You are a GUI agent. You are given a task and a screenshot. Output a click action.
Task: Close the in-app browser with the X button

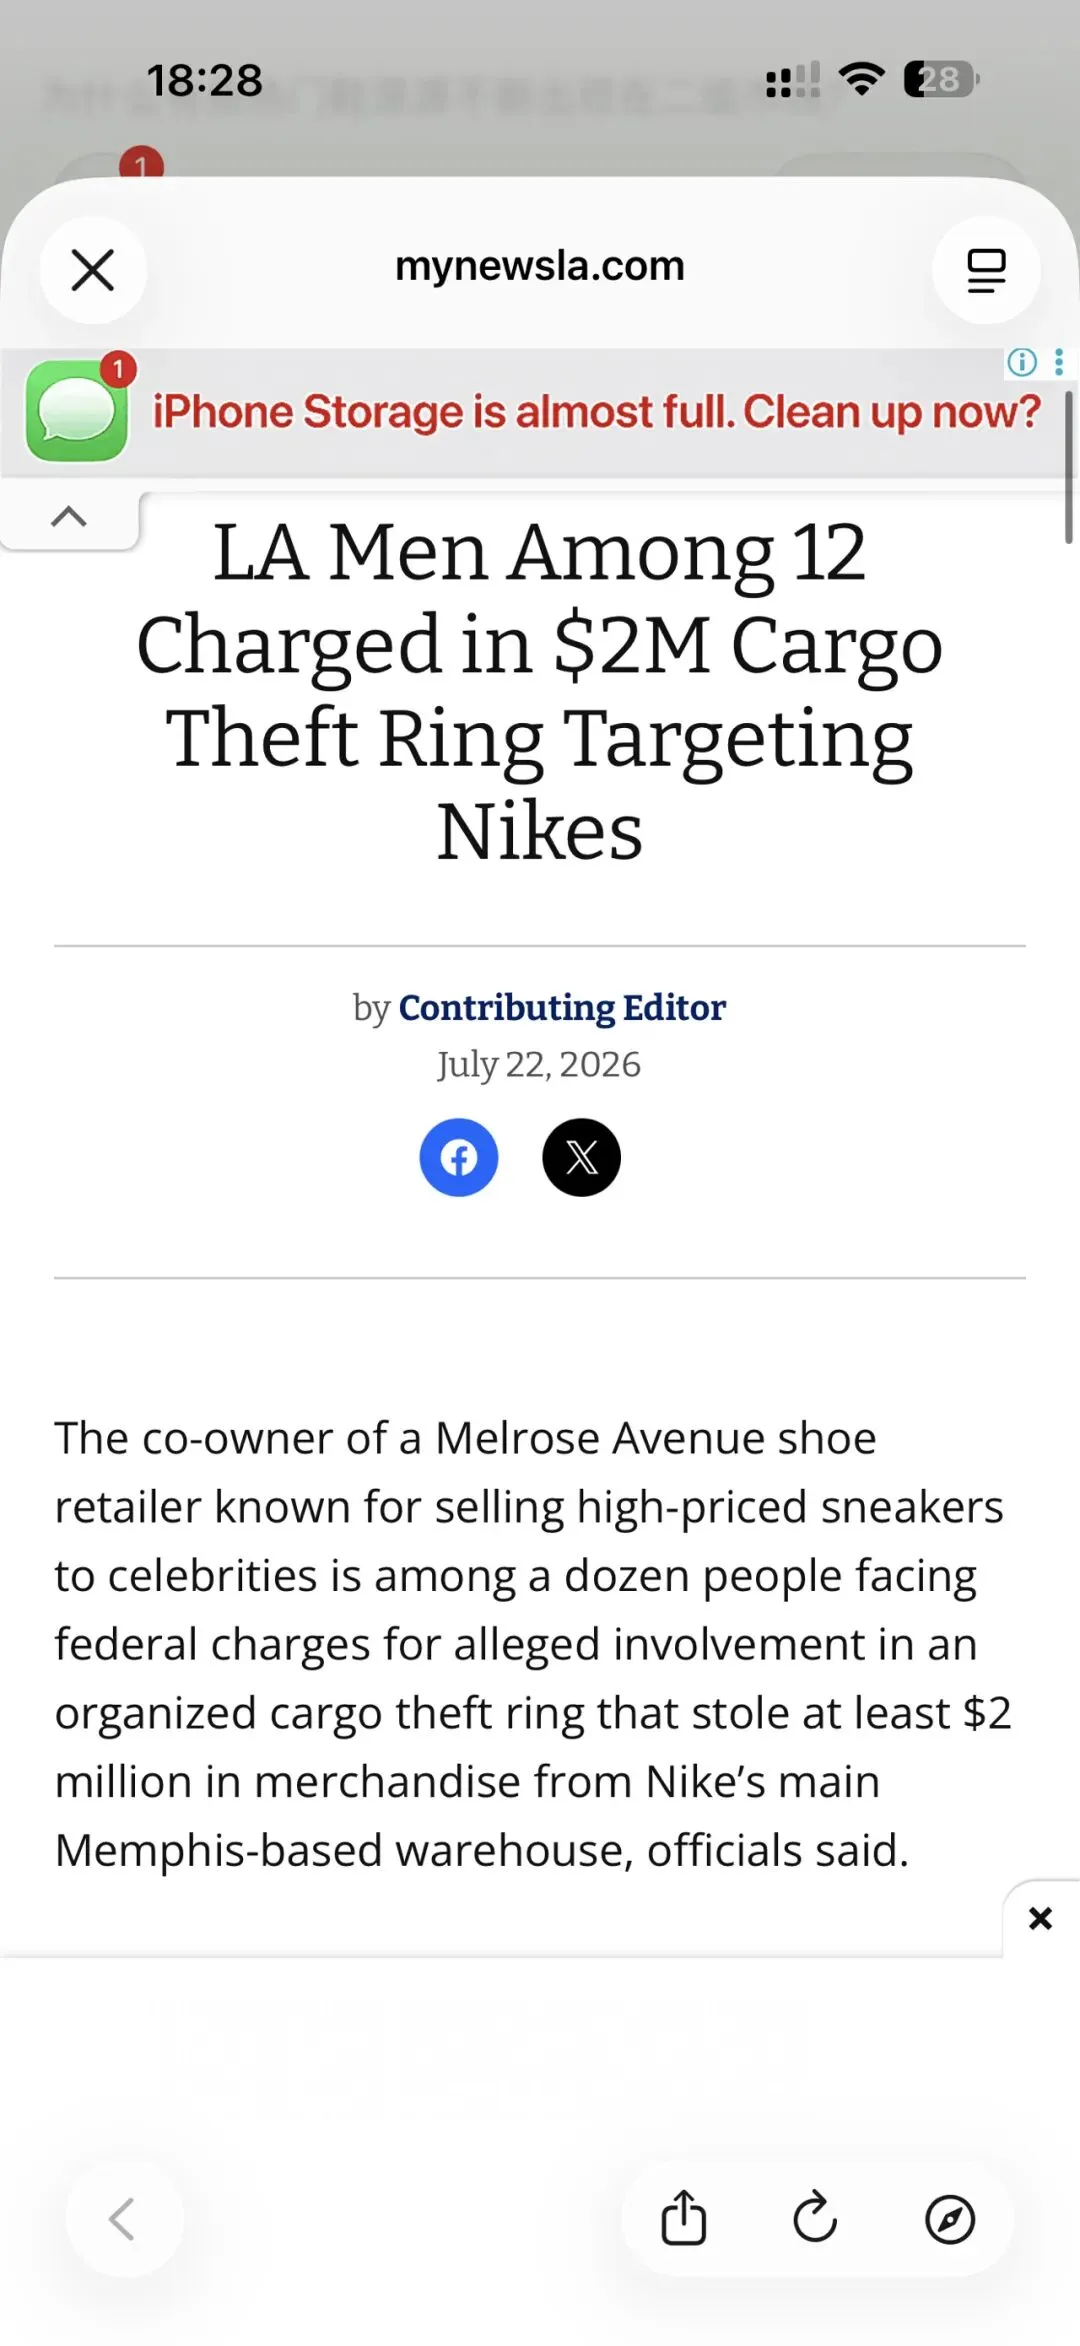(93, 270)
